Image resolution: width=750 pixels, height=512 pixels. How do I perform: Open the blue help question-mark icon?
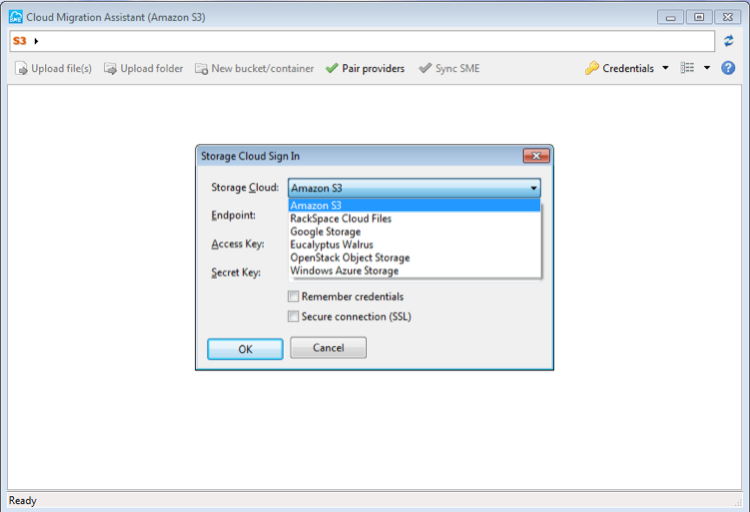coord(728,68)
